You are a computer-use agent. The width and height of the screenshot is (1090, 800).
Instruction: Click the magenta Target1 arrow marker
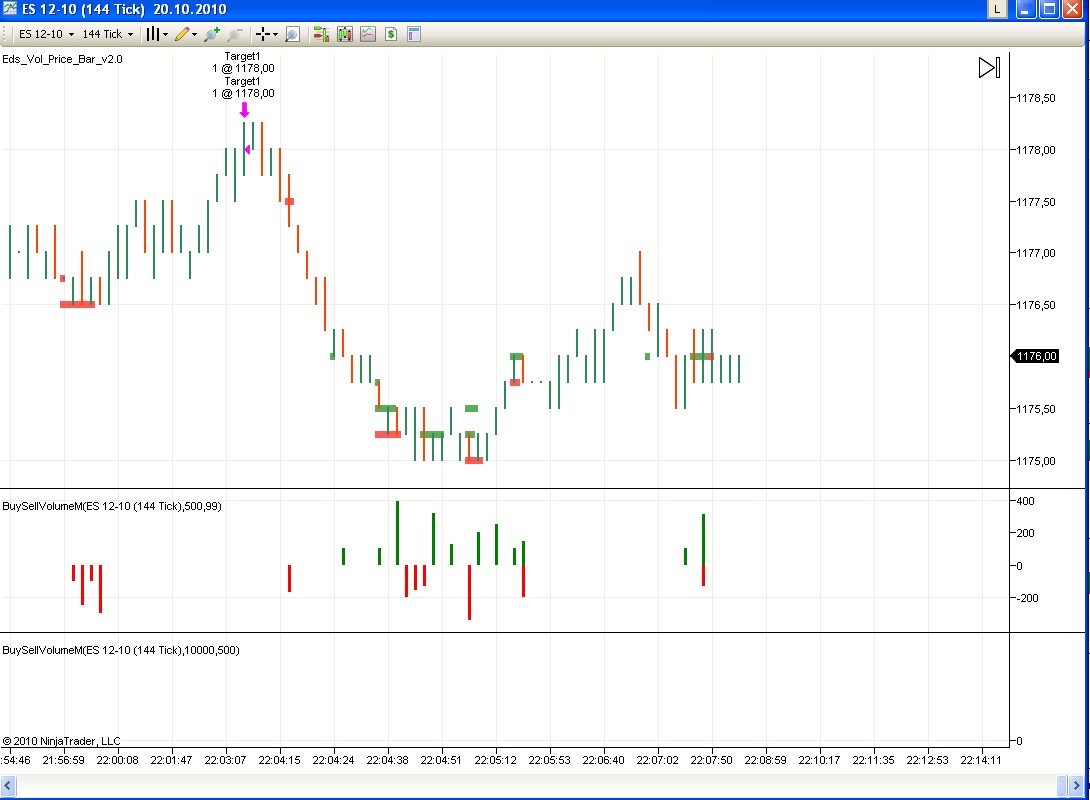(244, 110)
